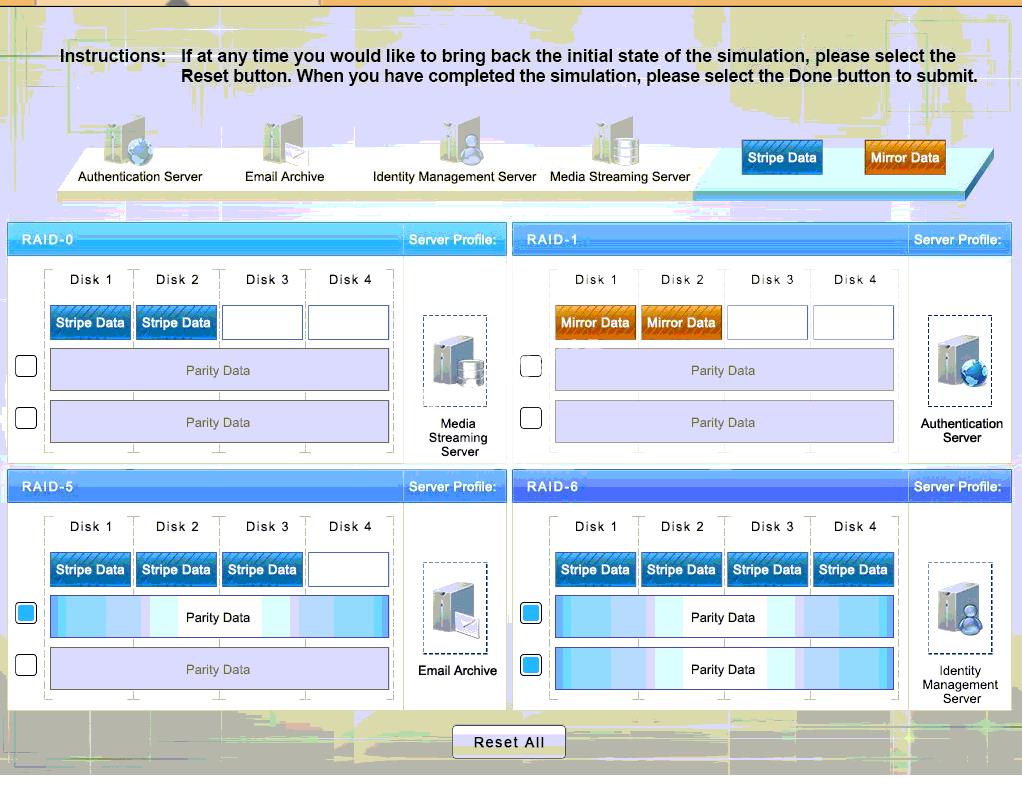Select the Email Archive icon in the RAID-5 profile
1022x786 pixels.
[x=455, y=608]
